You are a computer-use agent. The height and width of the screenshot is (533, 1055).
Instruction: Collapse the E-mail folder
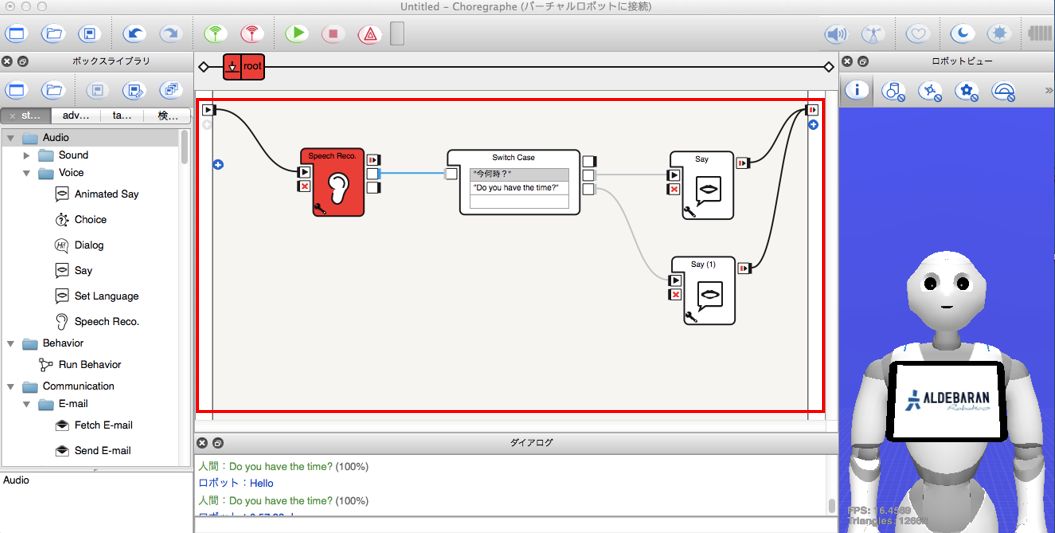27,404
